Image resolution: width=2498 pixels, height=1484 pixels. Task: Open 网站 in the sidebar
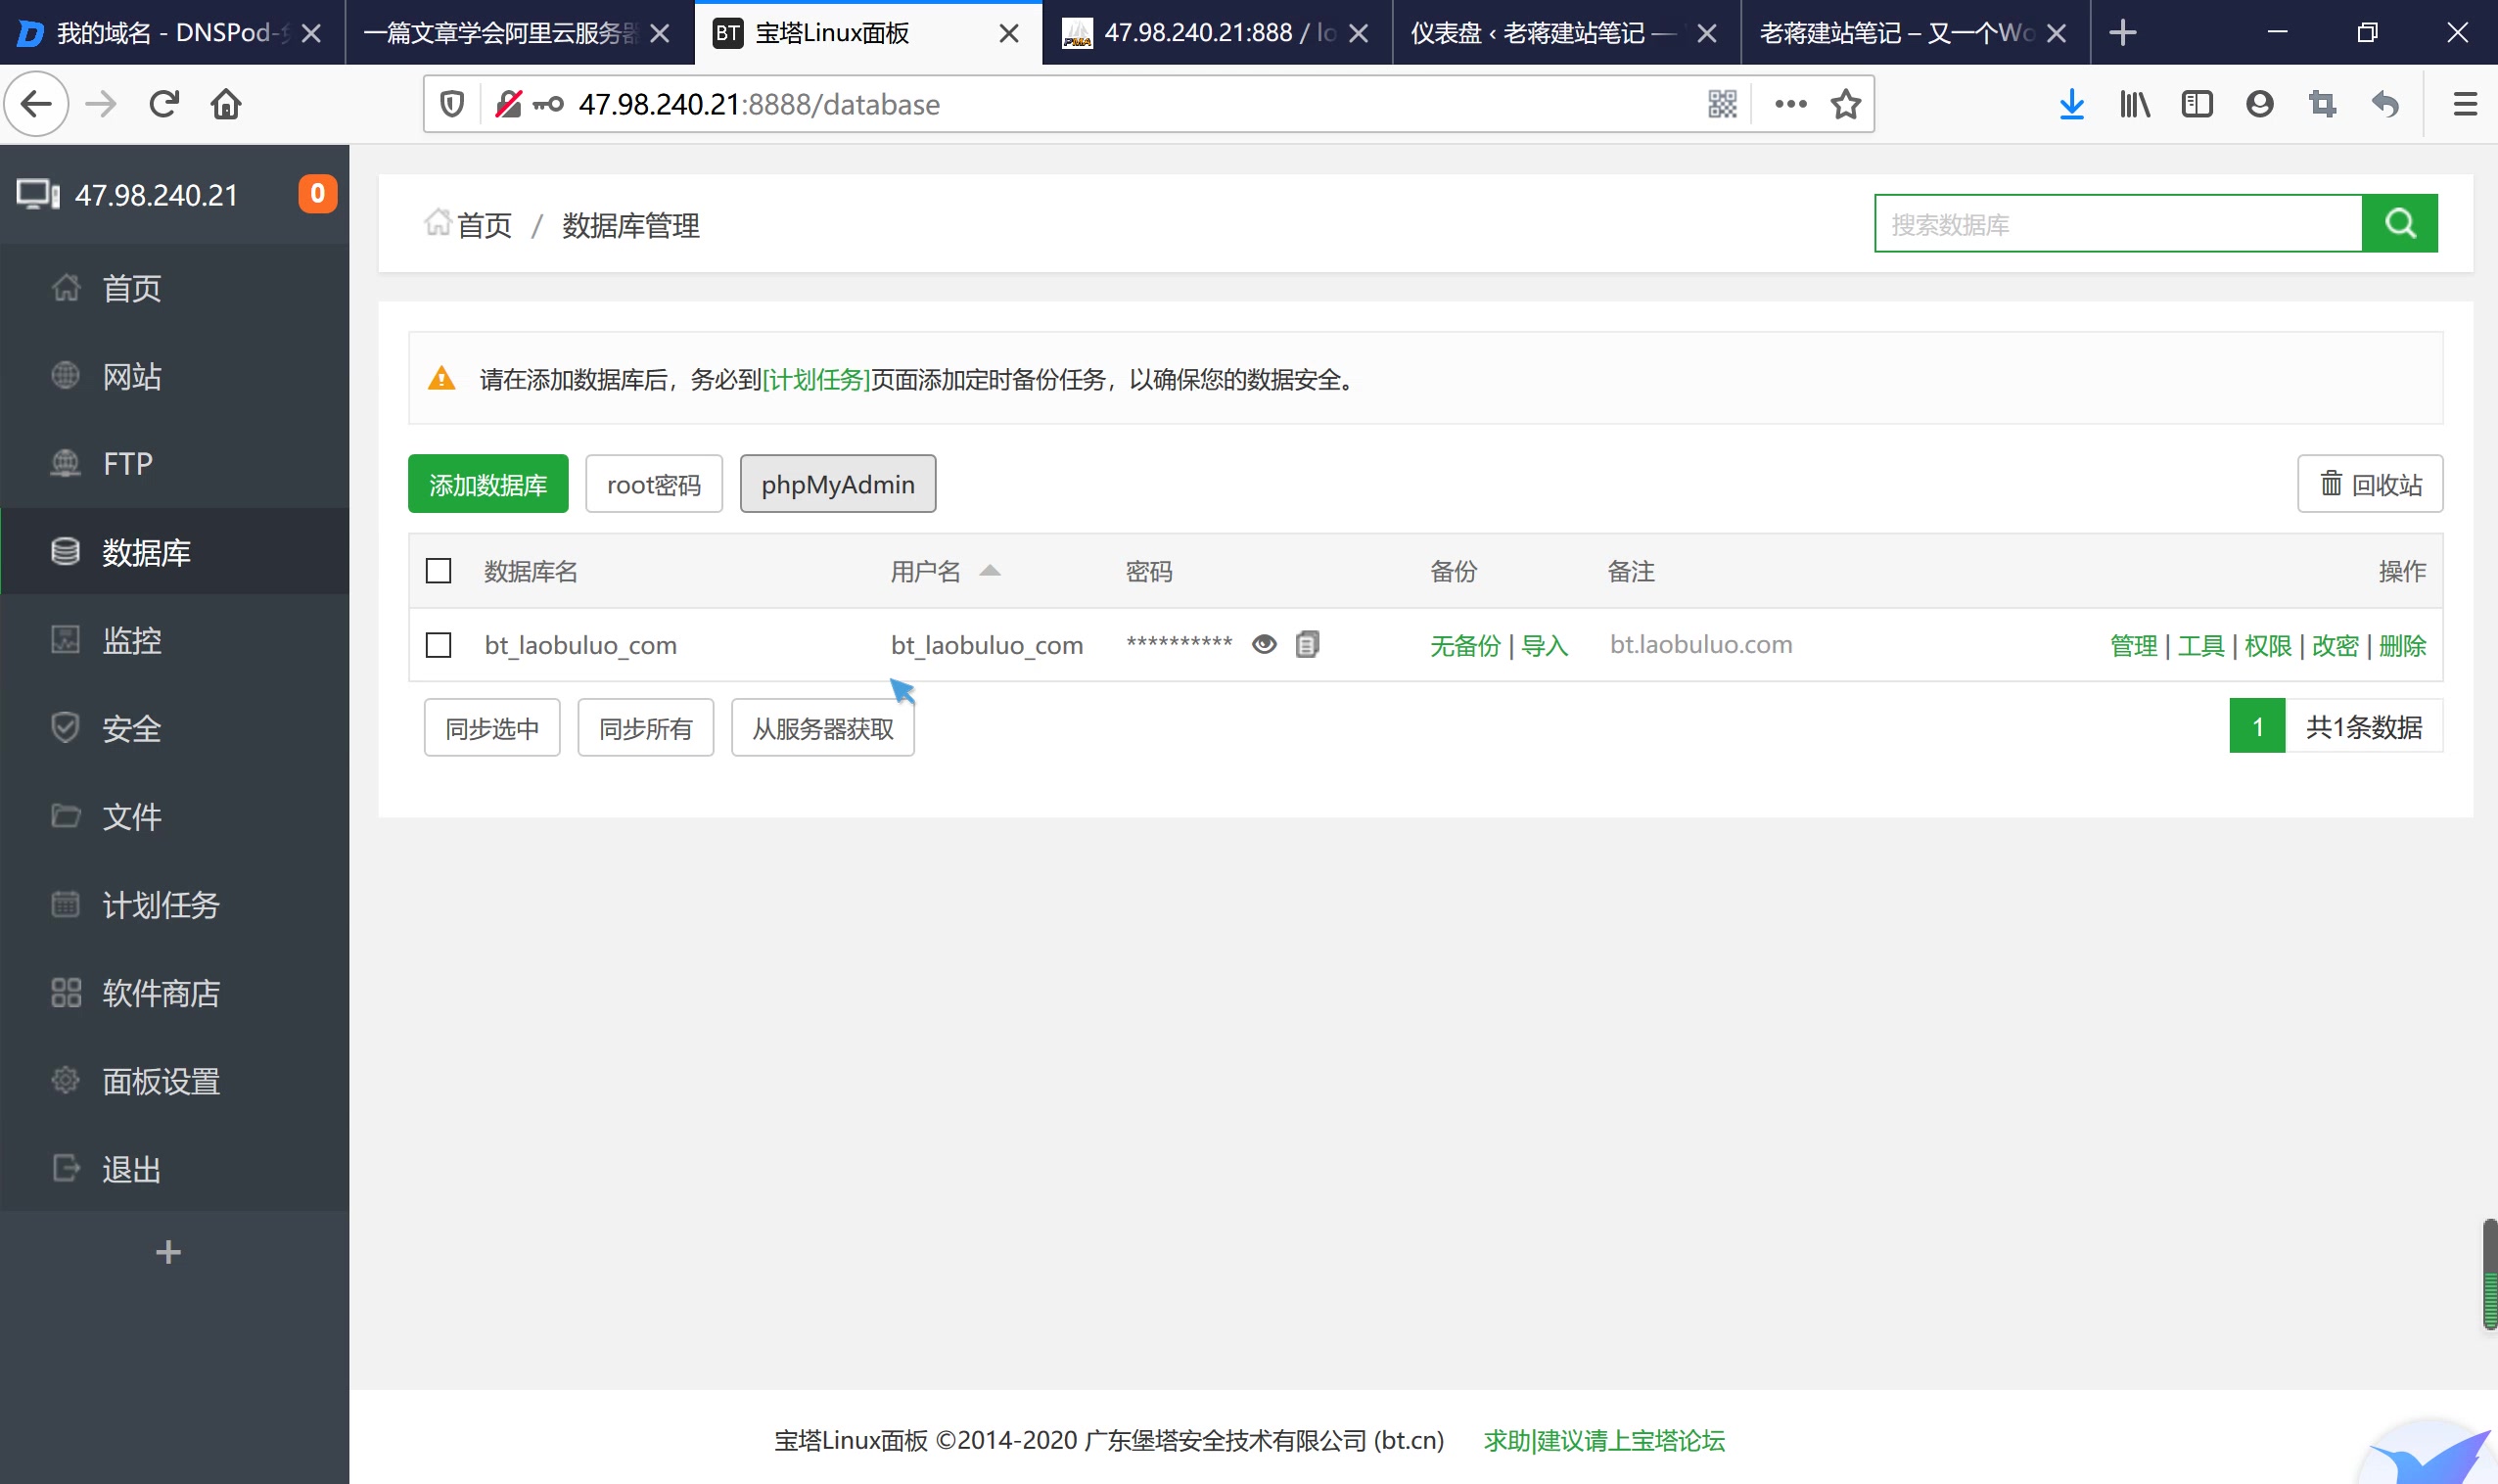pyautogui.click(x=174, y=376)
